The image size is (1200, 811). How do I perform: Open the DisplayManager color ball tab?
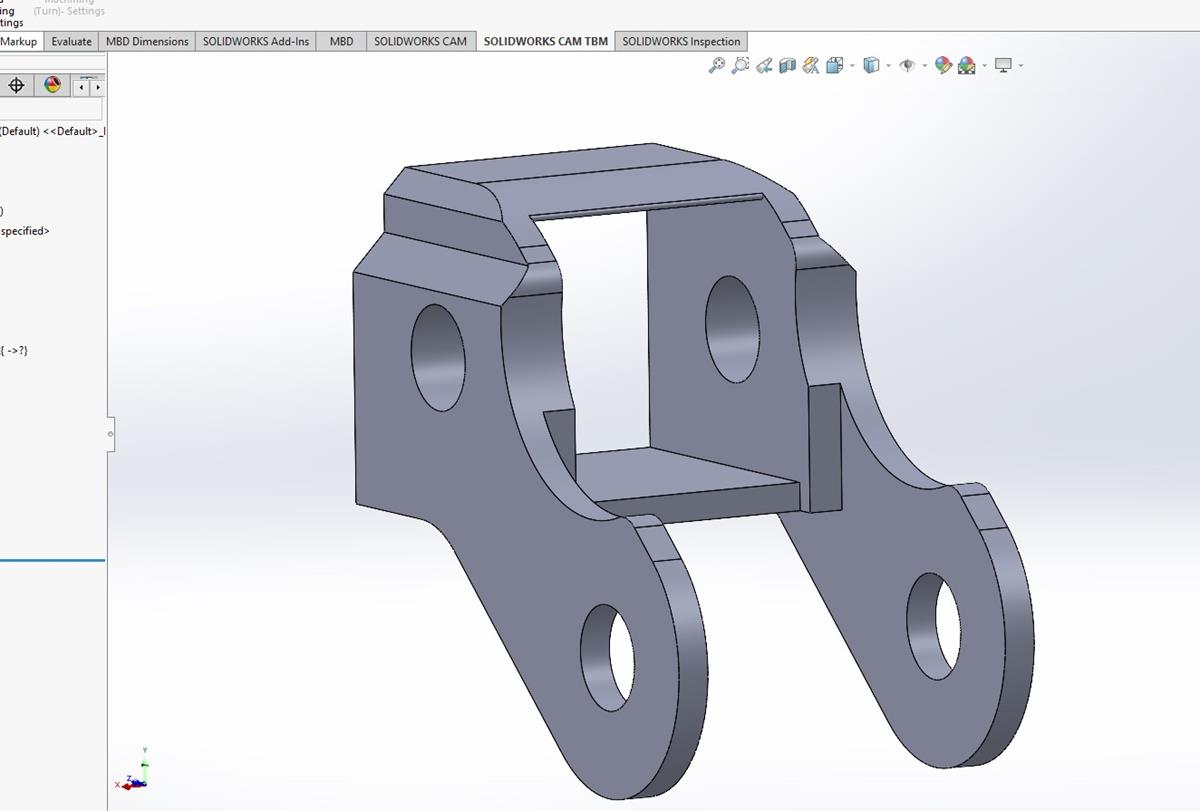tap(52, 86)
